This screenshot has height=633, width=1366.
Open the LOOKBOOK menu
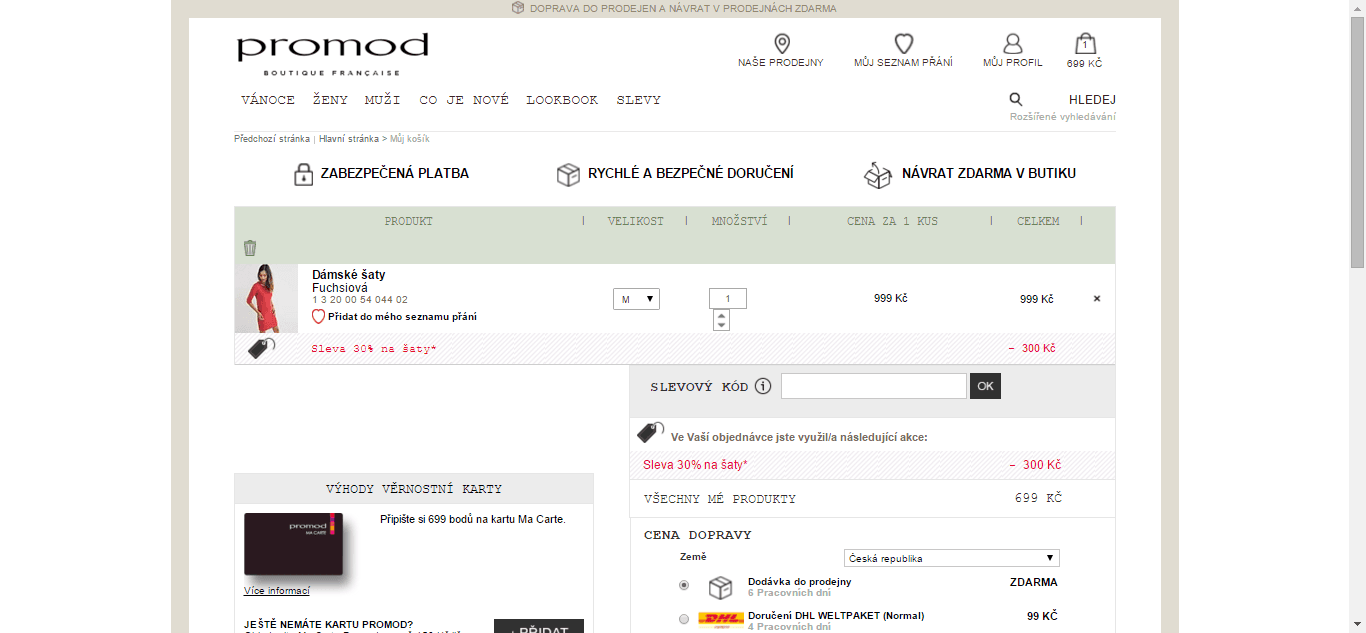click(x=562, y=100)
